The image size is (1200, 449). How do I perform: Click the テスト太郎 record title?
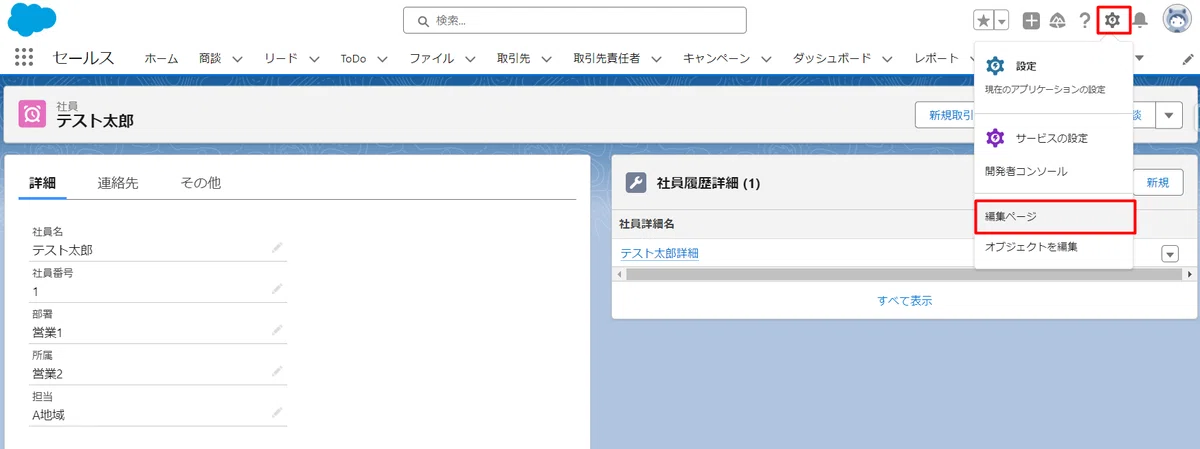click(95, 121)
